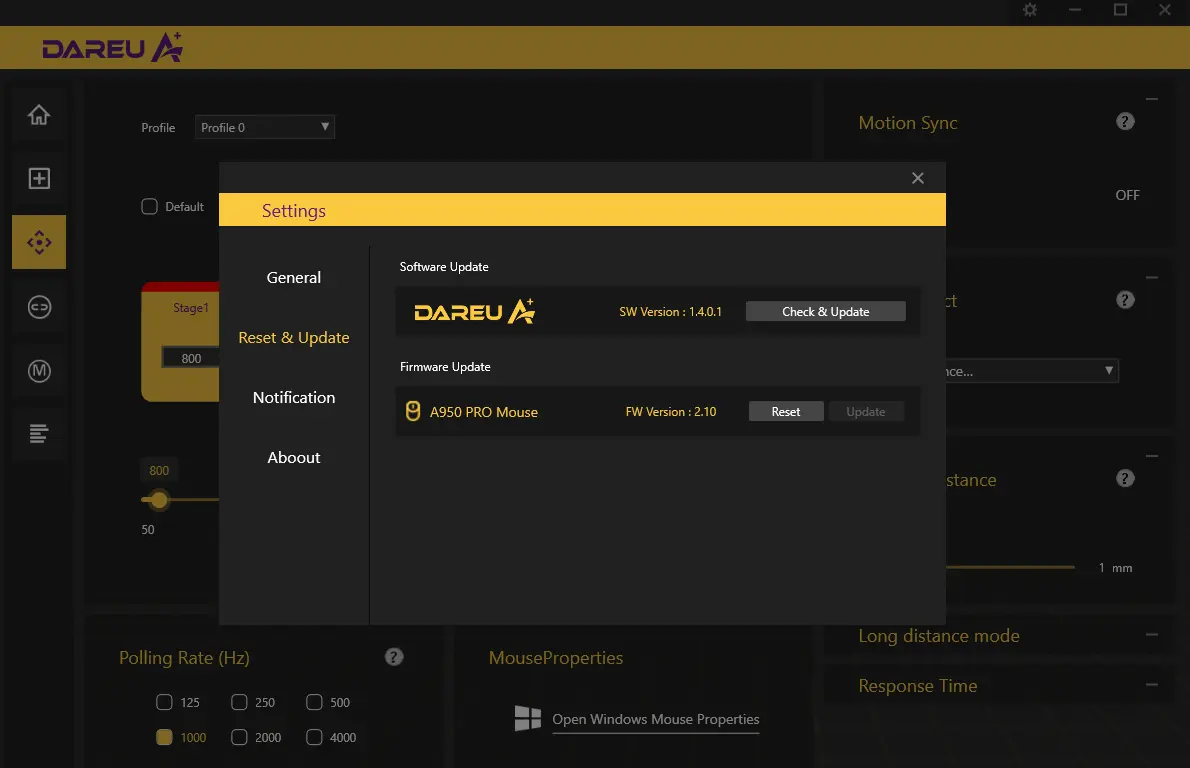The height and width of the screenshot is (768, 1190).
Task: Set polling rate to 500 Hz
Action: tap(314, 702)
